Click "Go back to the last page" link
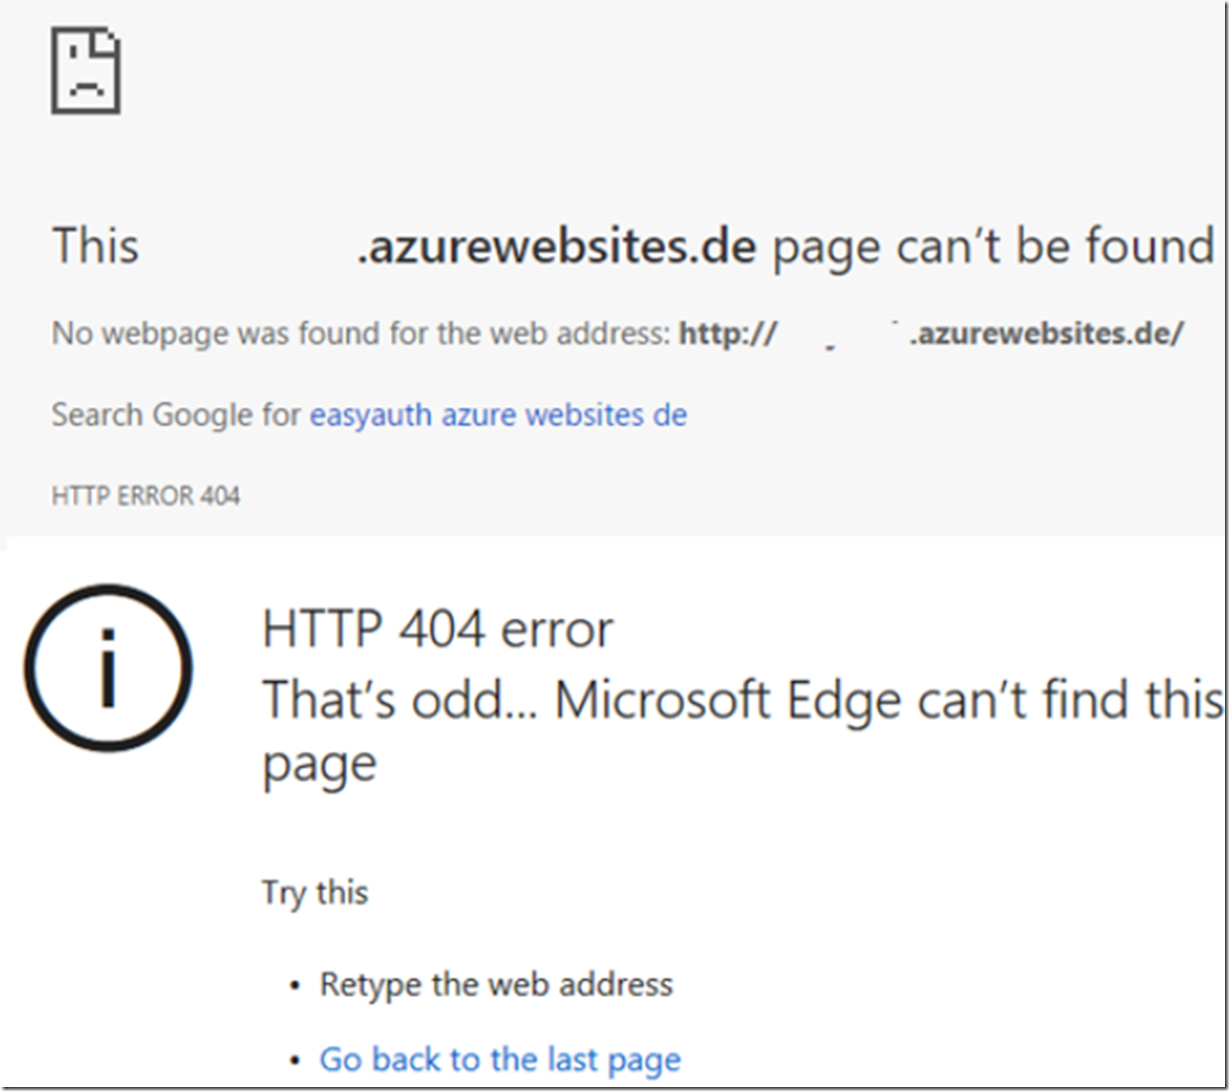The width and height of the screenshot is (1229, 1091). tap(500, 1059)
